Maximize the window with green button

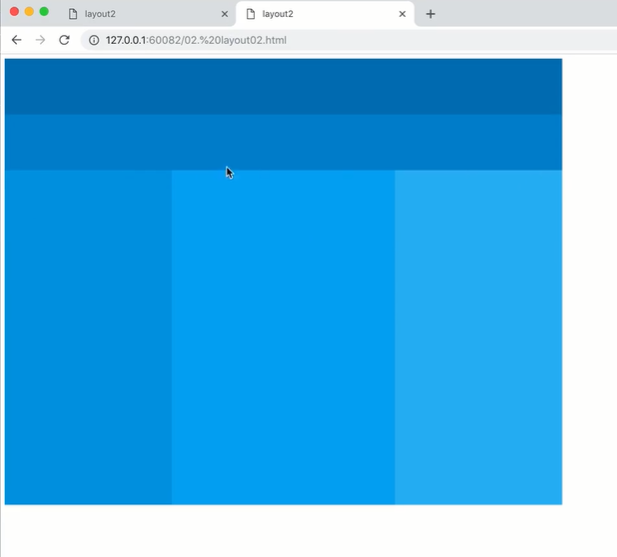[44, 12]
